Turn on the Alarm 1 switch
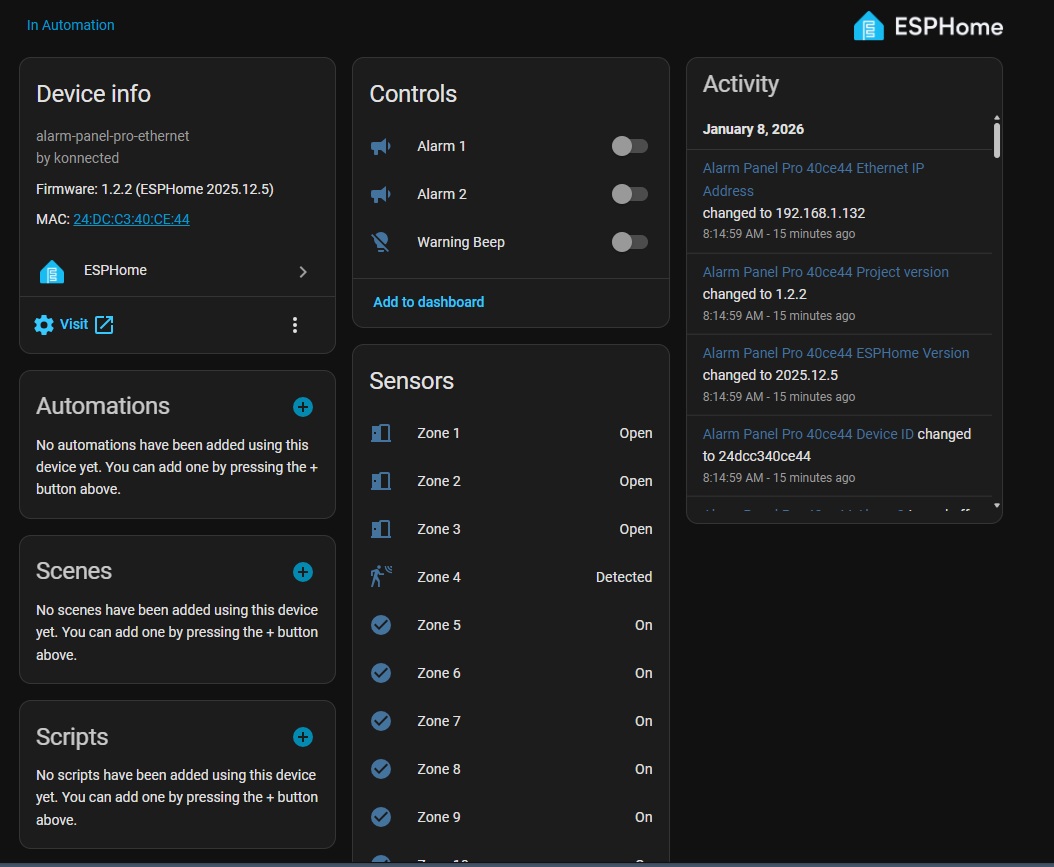 [630, 146]
